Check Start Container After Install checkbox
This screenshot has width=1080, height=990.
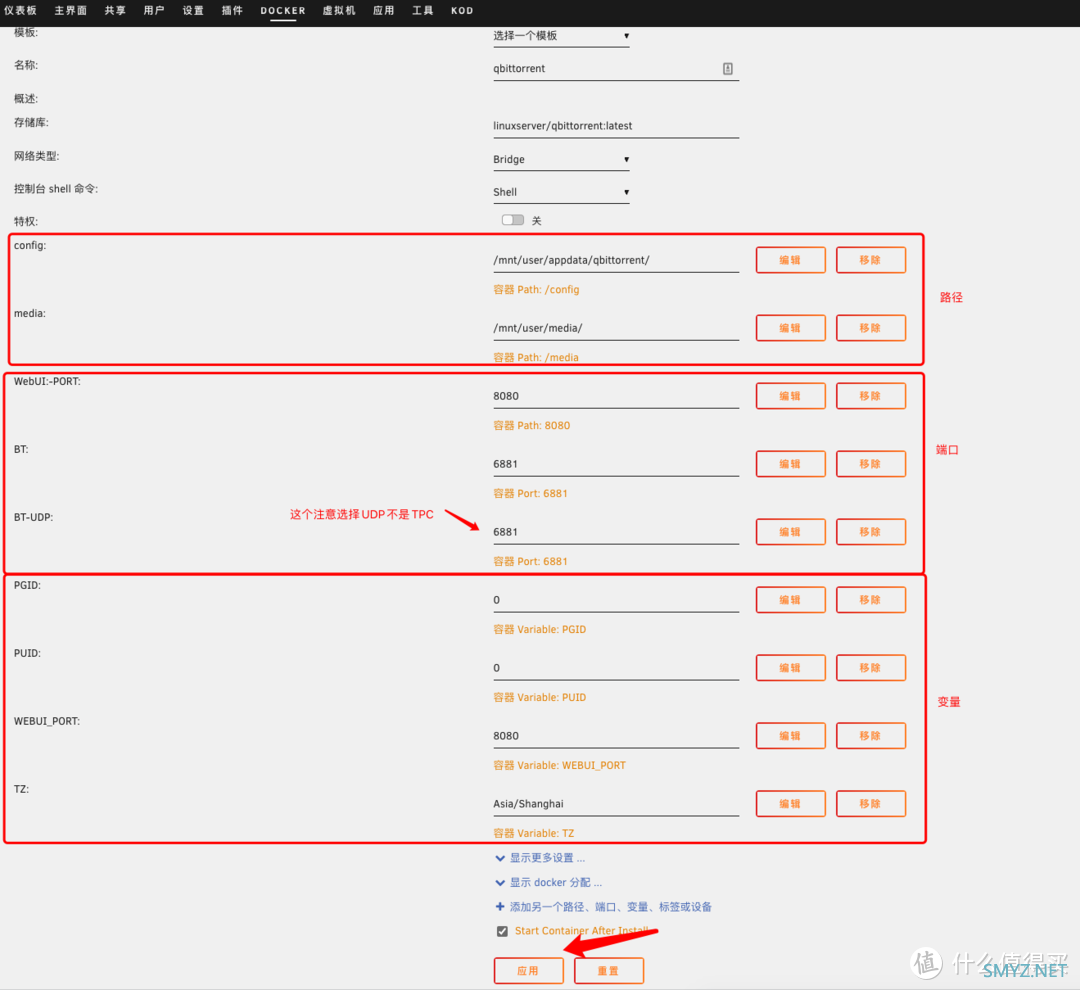pos(502,931)
